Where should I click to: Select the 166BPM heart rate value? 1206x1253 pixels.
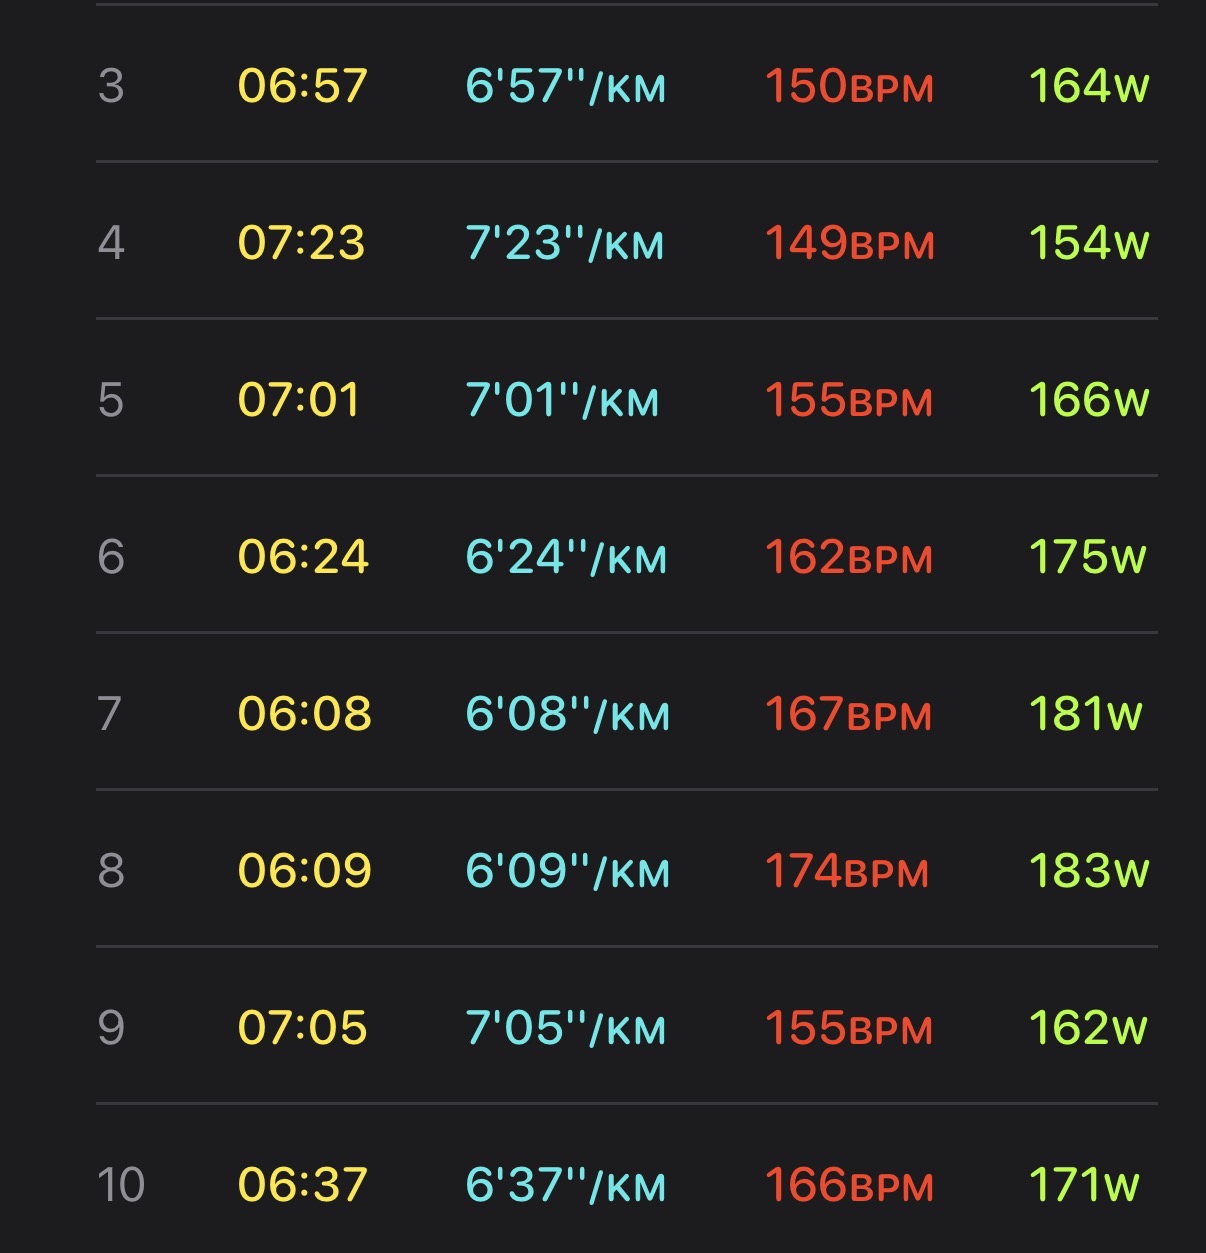(849, 1185)
